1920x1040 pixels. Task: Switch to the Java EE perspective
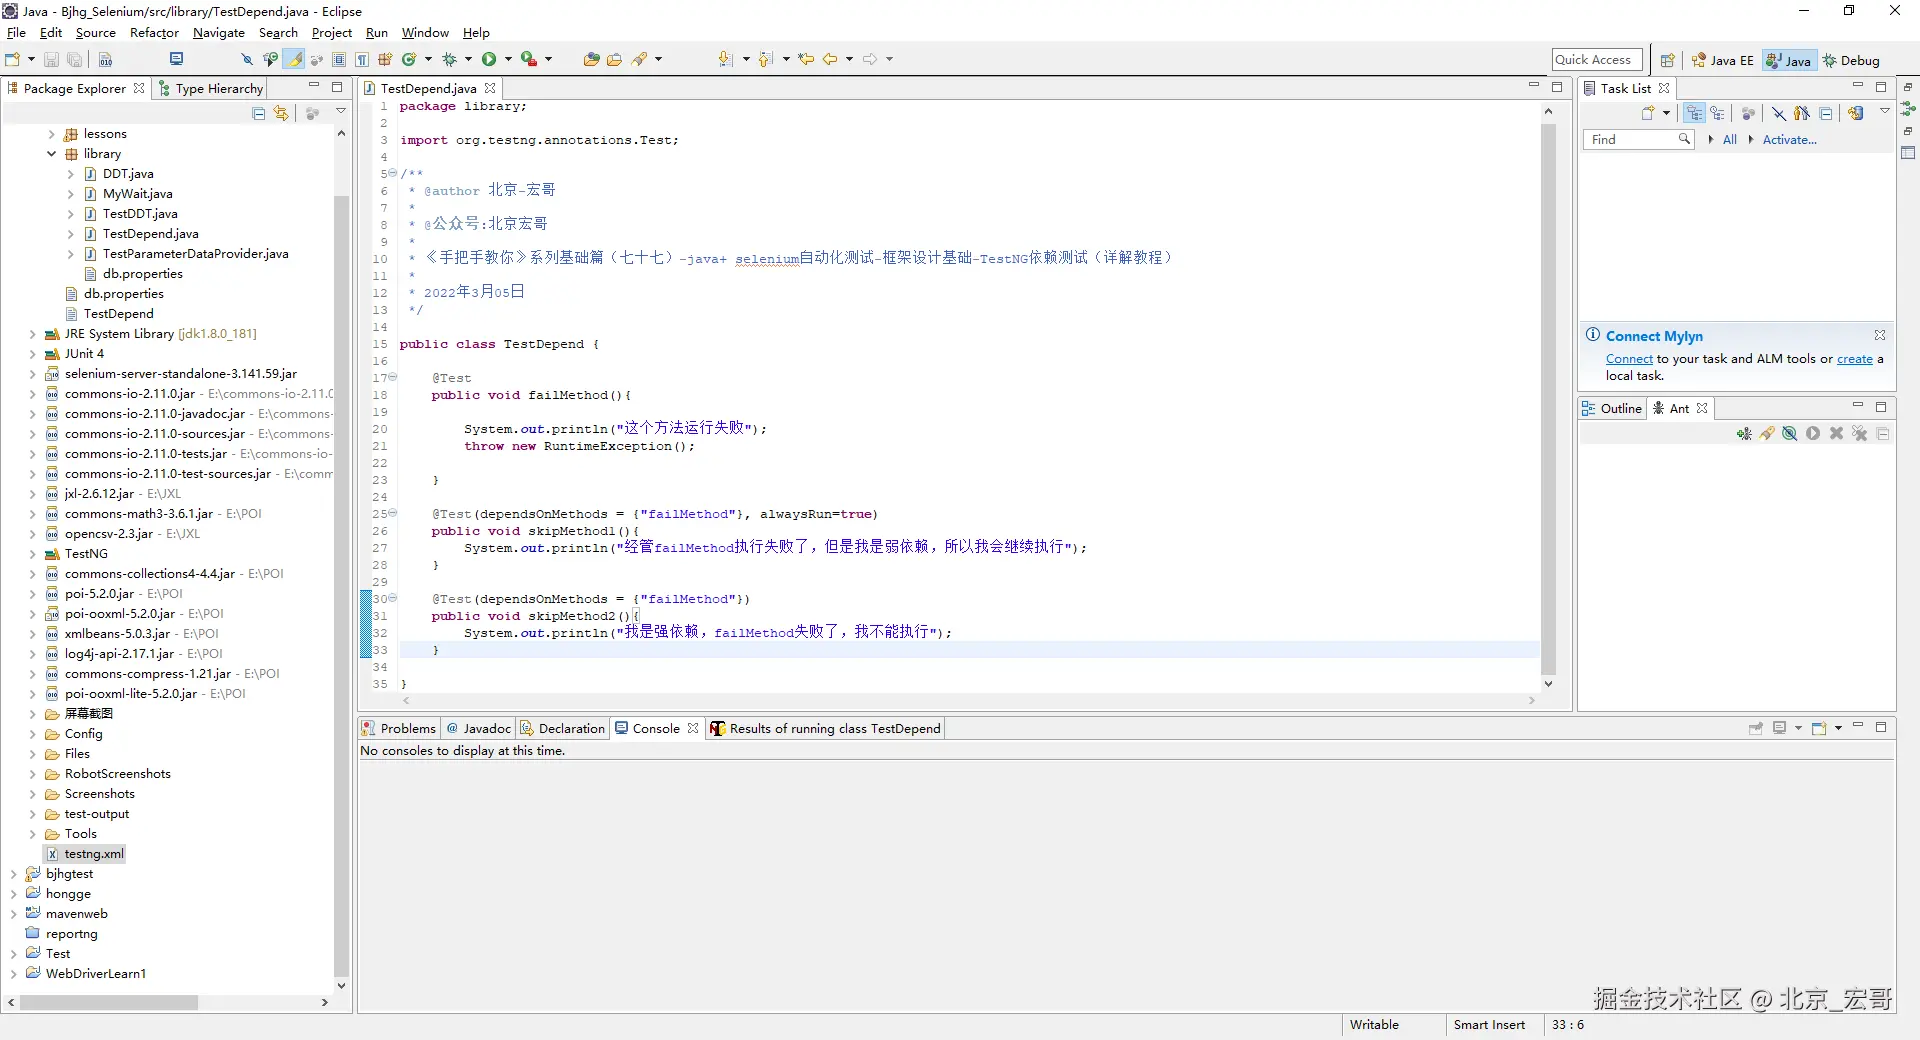tap(1722, 60)
